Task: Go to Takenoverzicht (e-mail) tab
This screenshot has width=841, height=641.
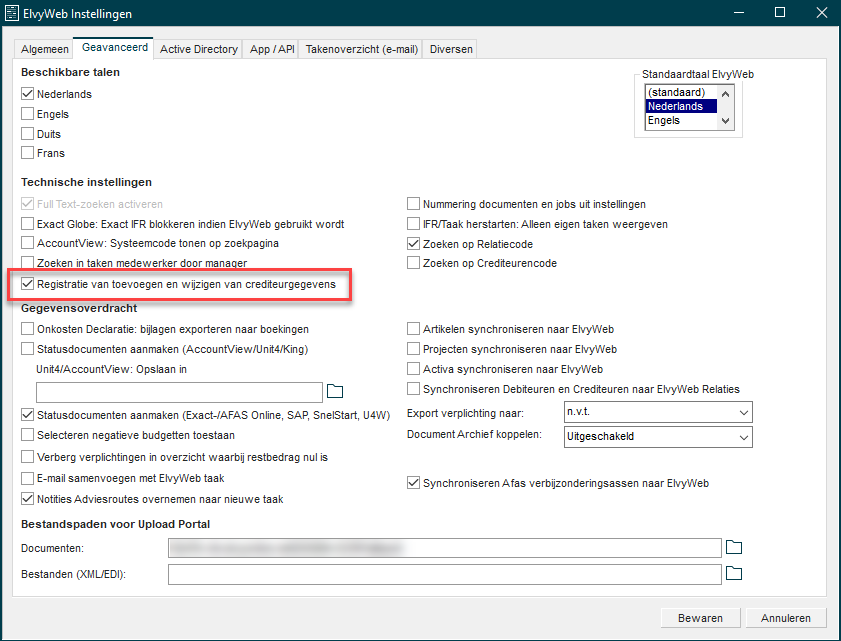Action: 361,48
